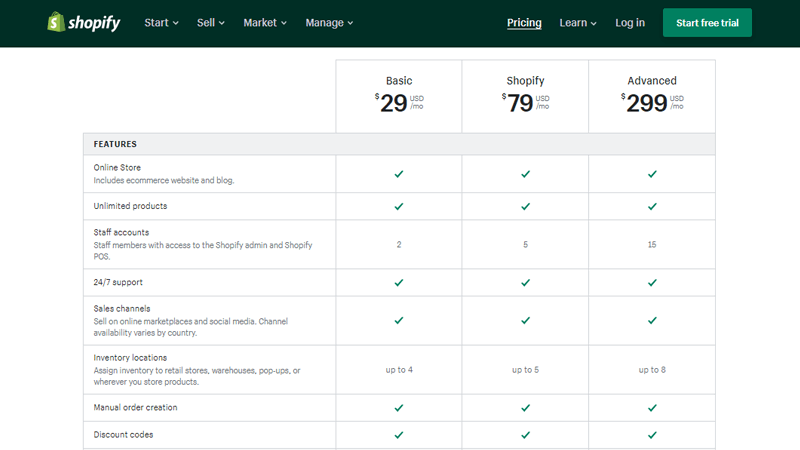Click Staff accounts value 5 for Shopify
Image resolution: width=800 pixels, height=450 pixels.
pos(526,244)
